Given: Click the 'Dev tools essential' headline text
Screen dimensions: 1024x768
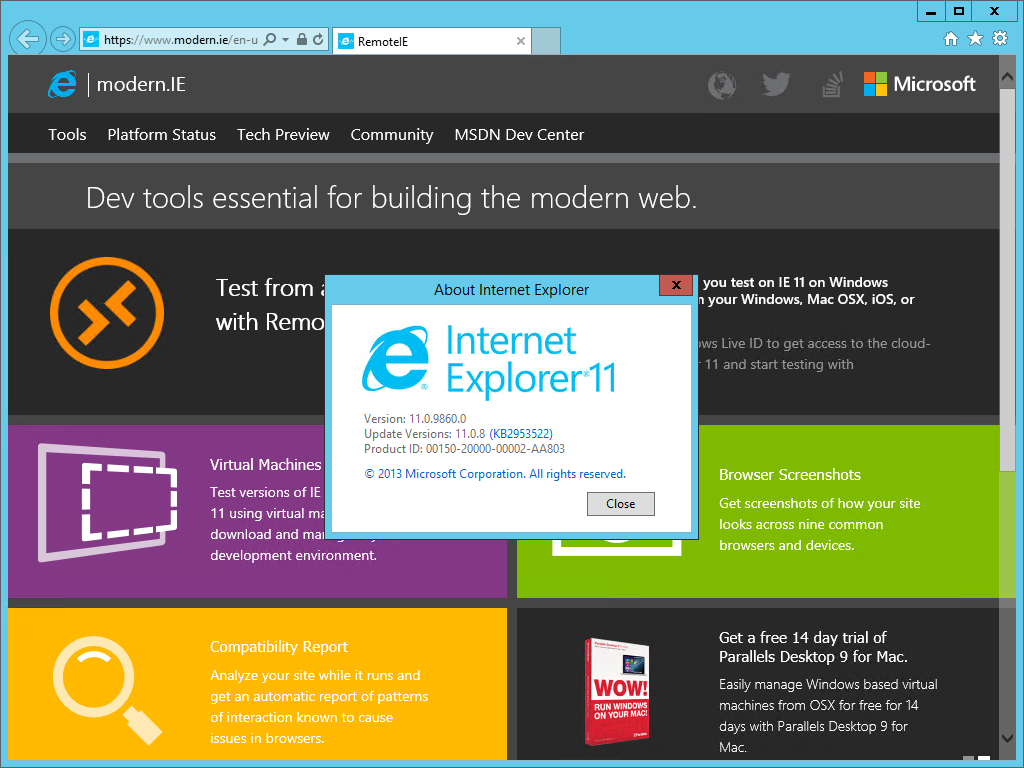Looking at the screenshot, I should (x=391, y=198).
